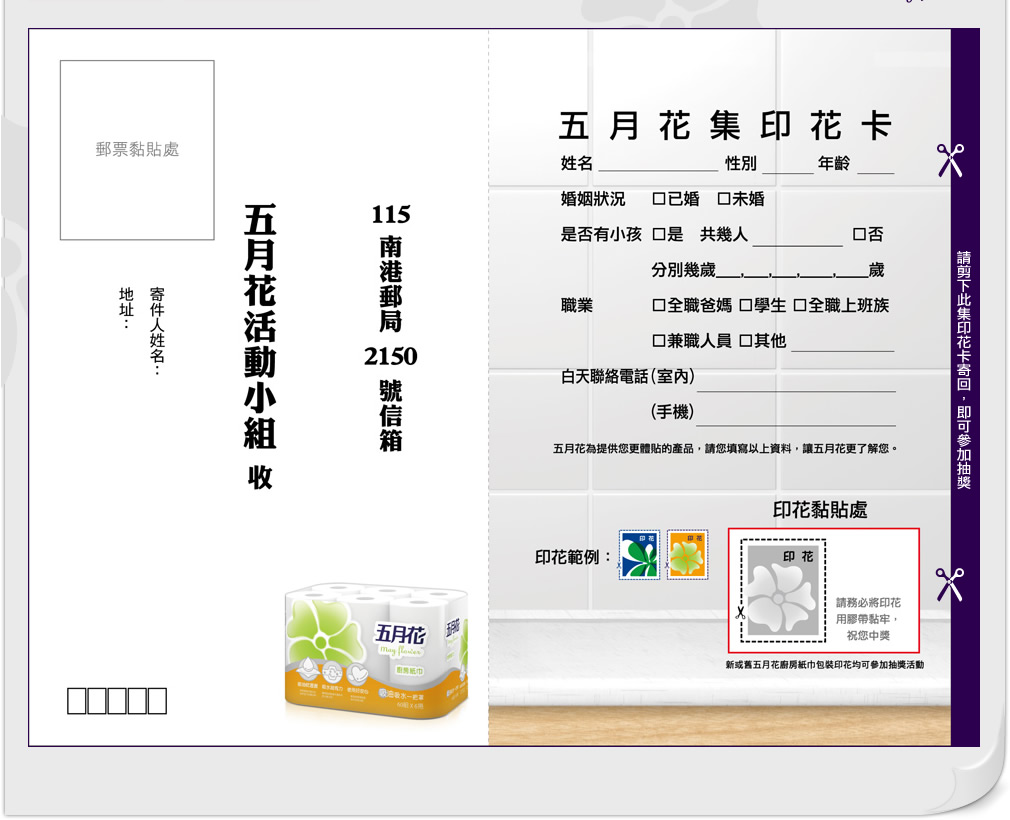Click the first postal code box
1010x820 pixels.
[x=77, y=702]
